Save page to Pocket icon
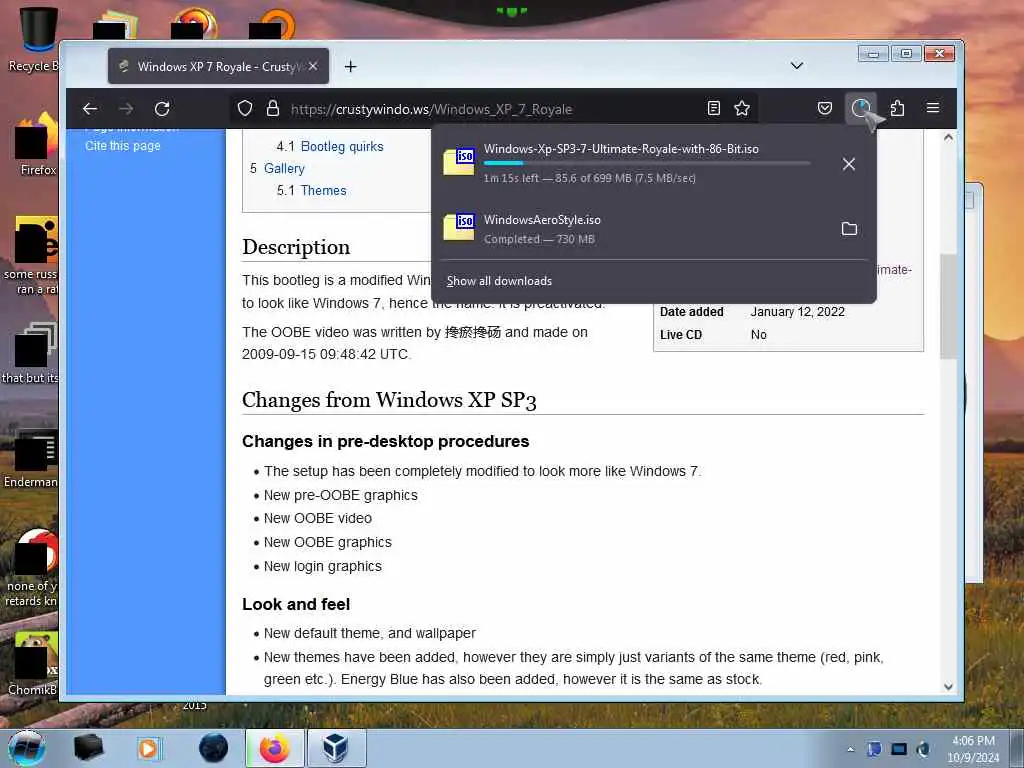 825,108
